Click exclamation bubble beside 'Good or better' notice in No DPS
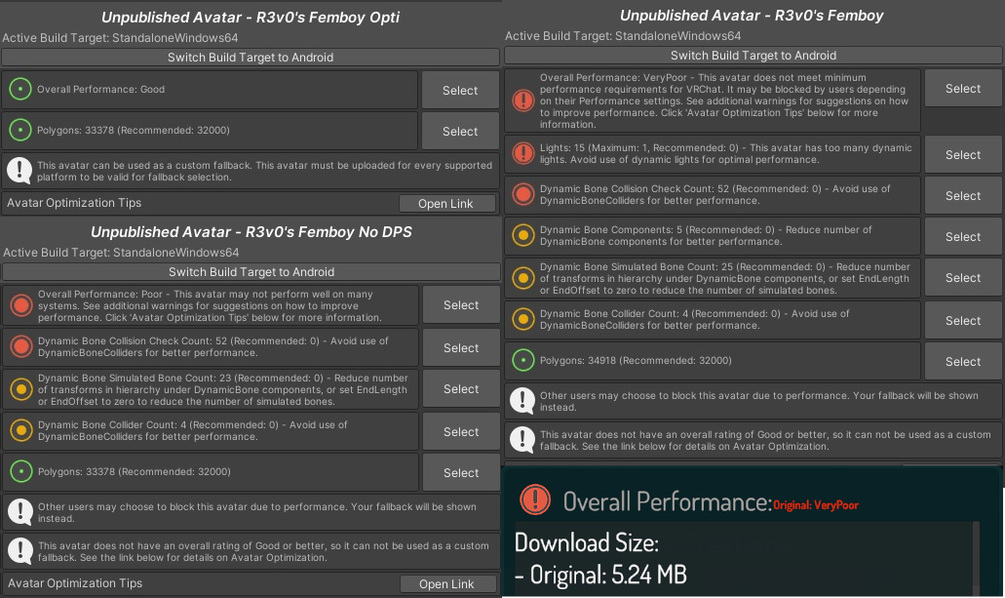This screenshot has width=1005, height=598. 20,551
